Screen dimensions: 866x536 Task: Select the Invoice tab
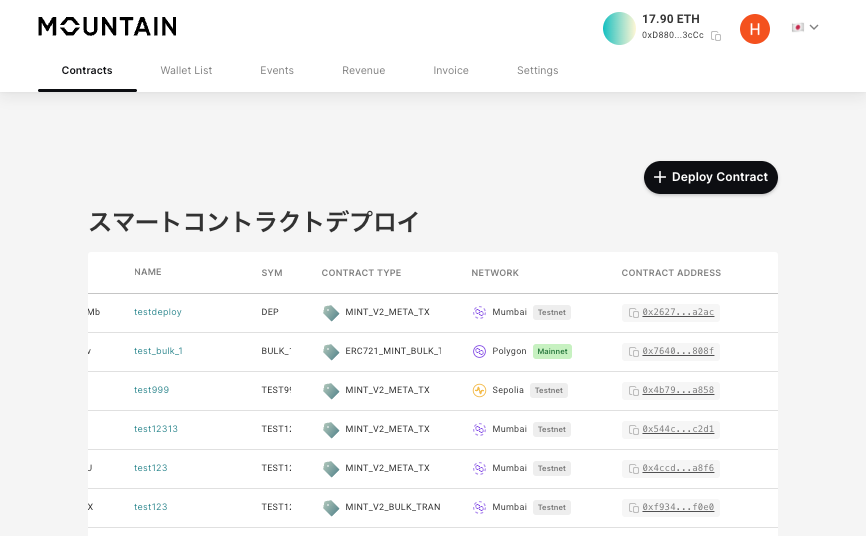click(x=451, y=71)
